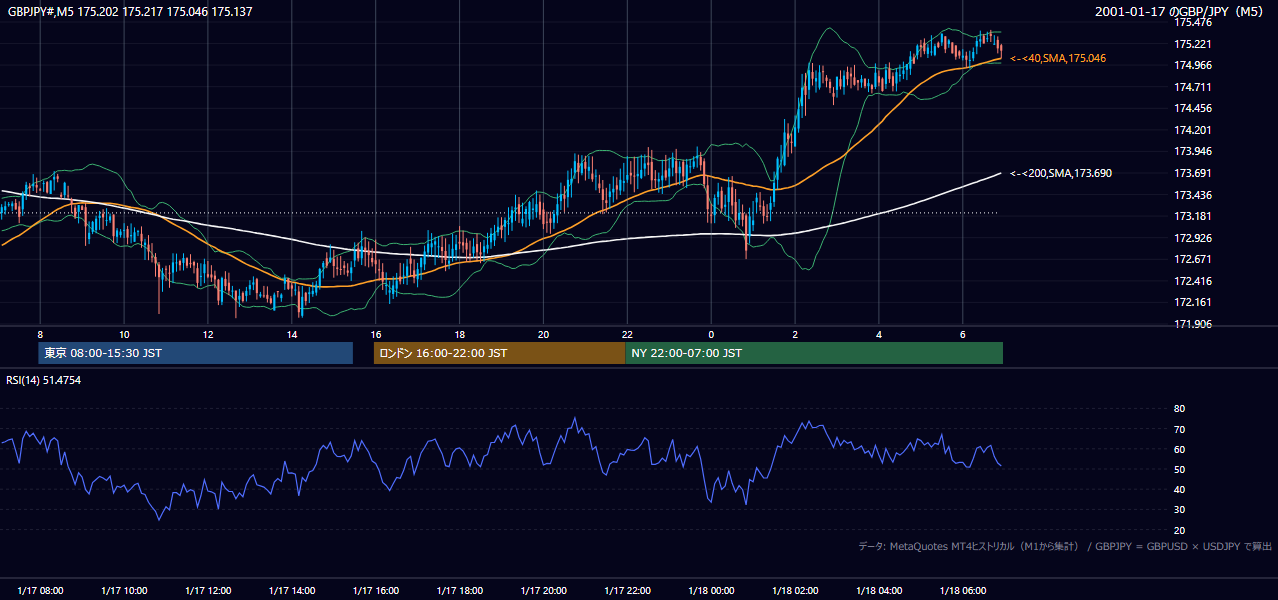Click the RSI level 40 label
This screenshot has width=1278, height=600.
click(x=1179, y=489)
